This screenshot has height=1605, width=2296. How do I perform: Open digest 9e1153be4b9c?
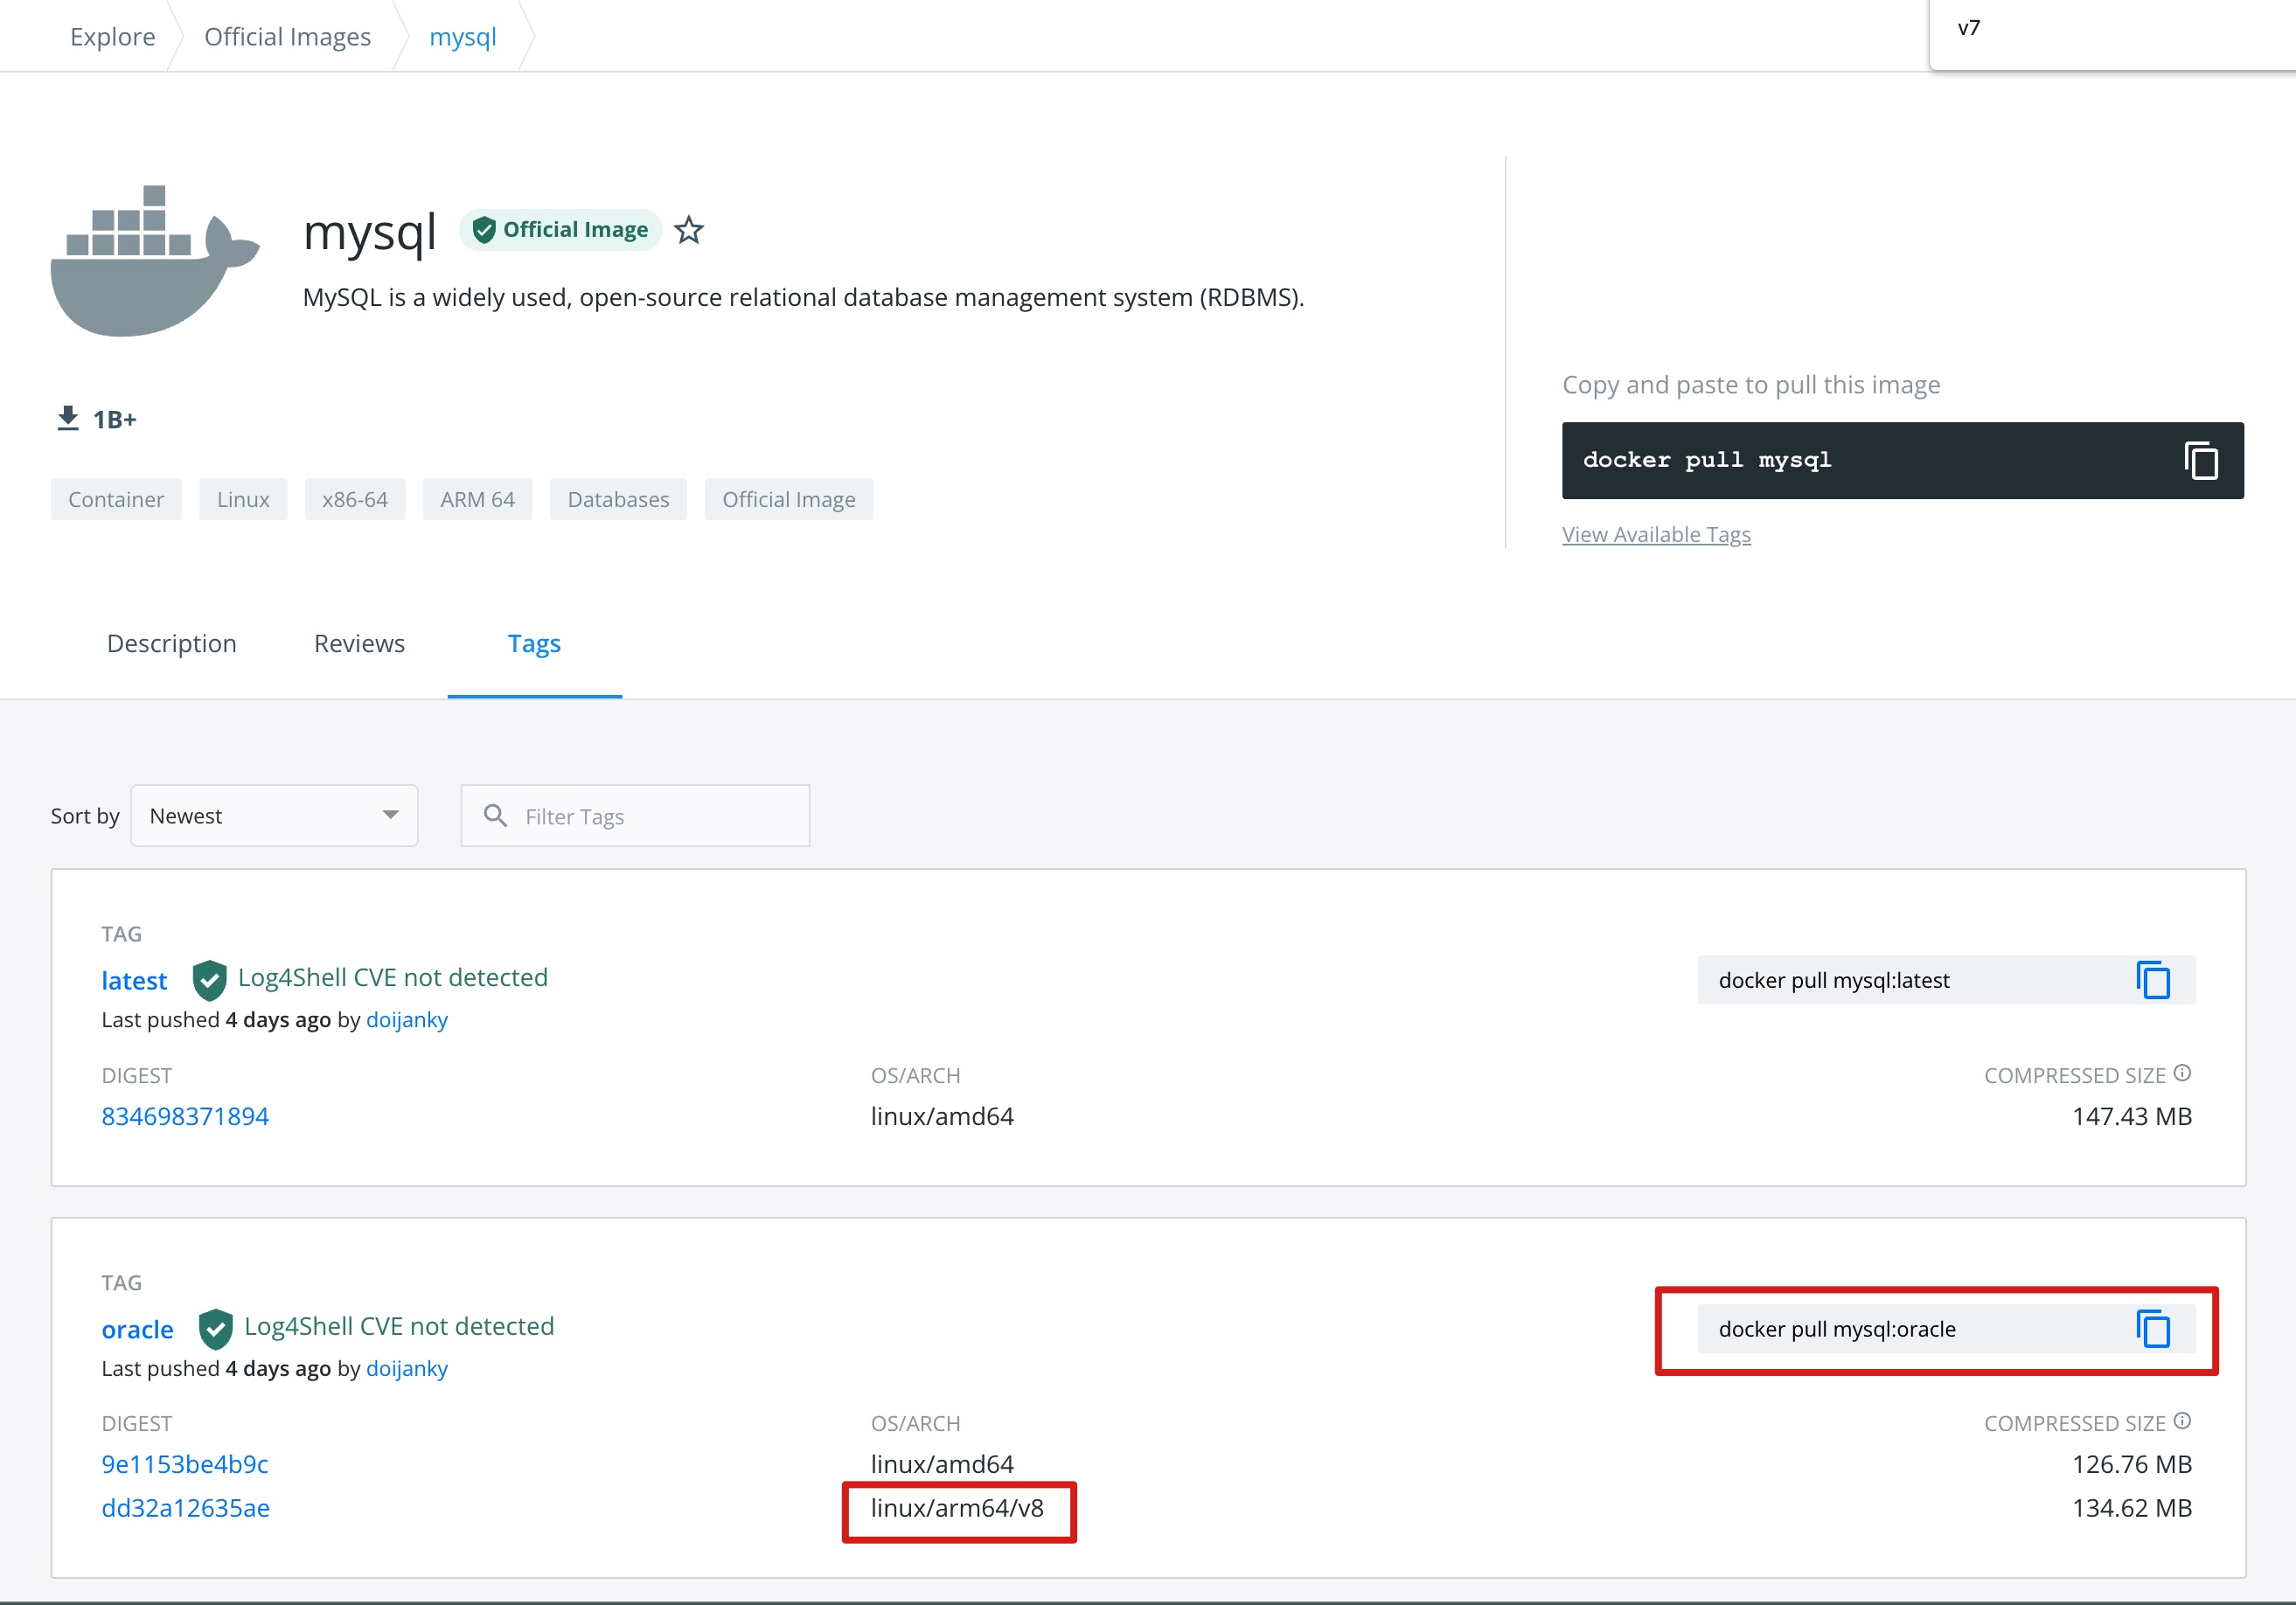(185, 1464)
